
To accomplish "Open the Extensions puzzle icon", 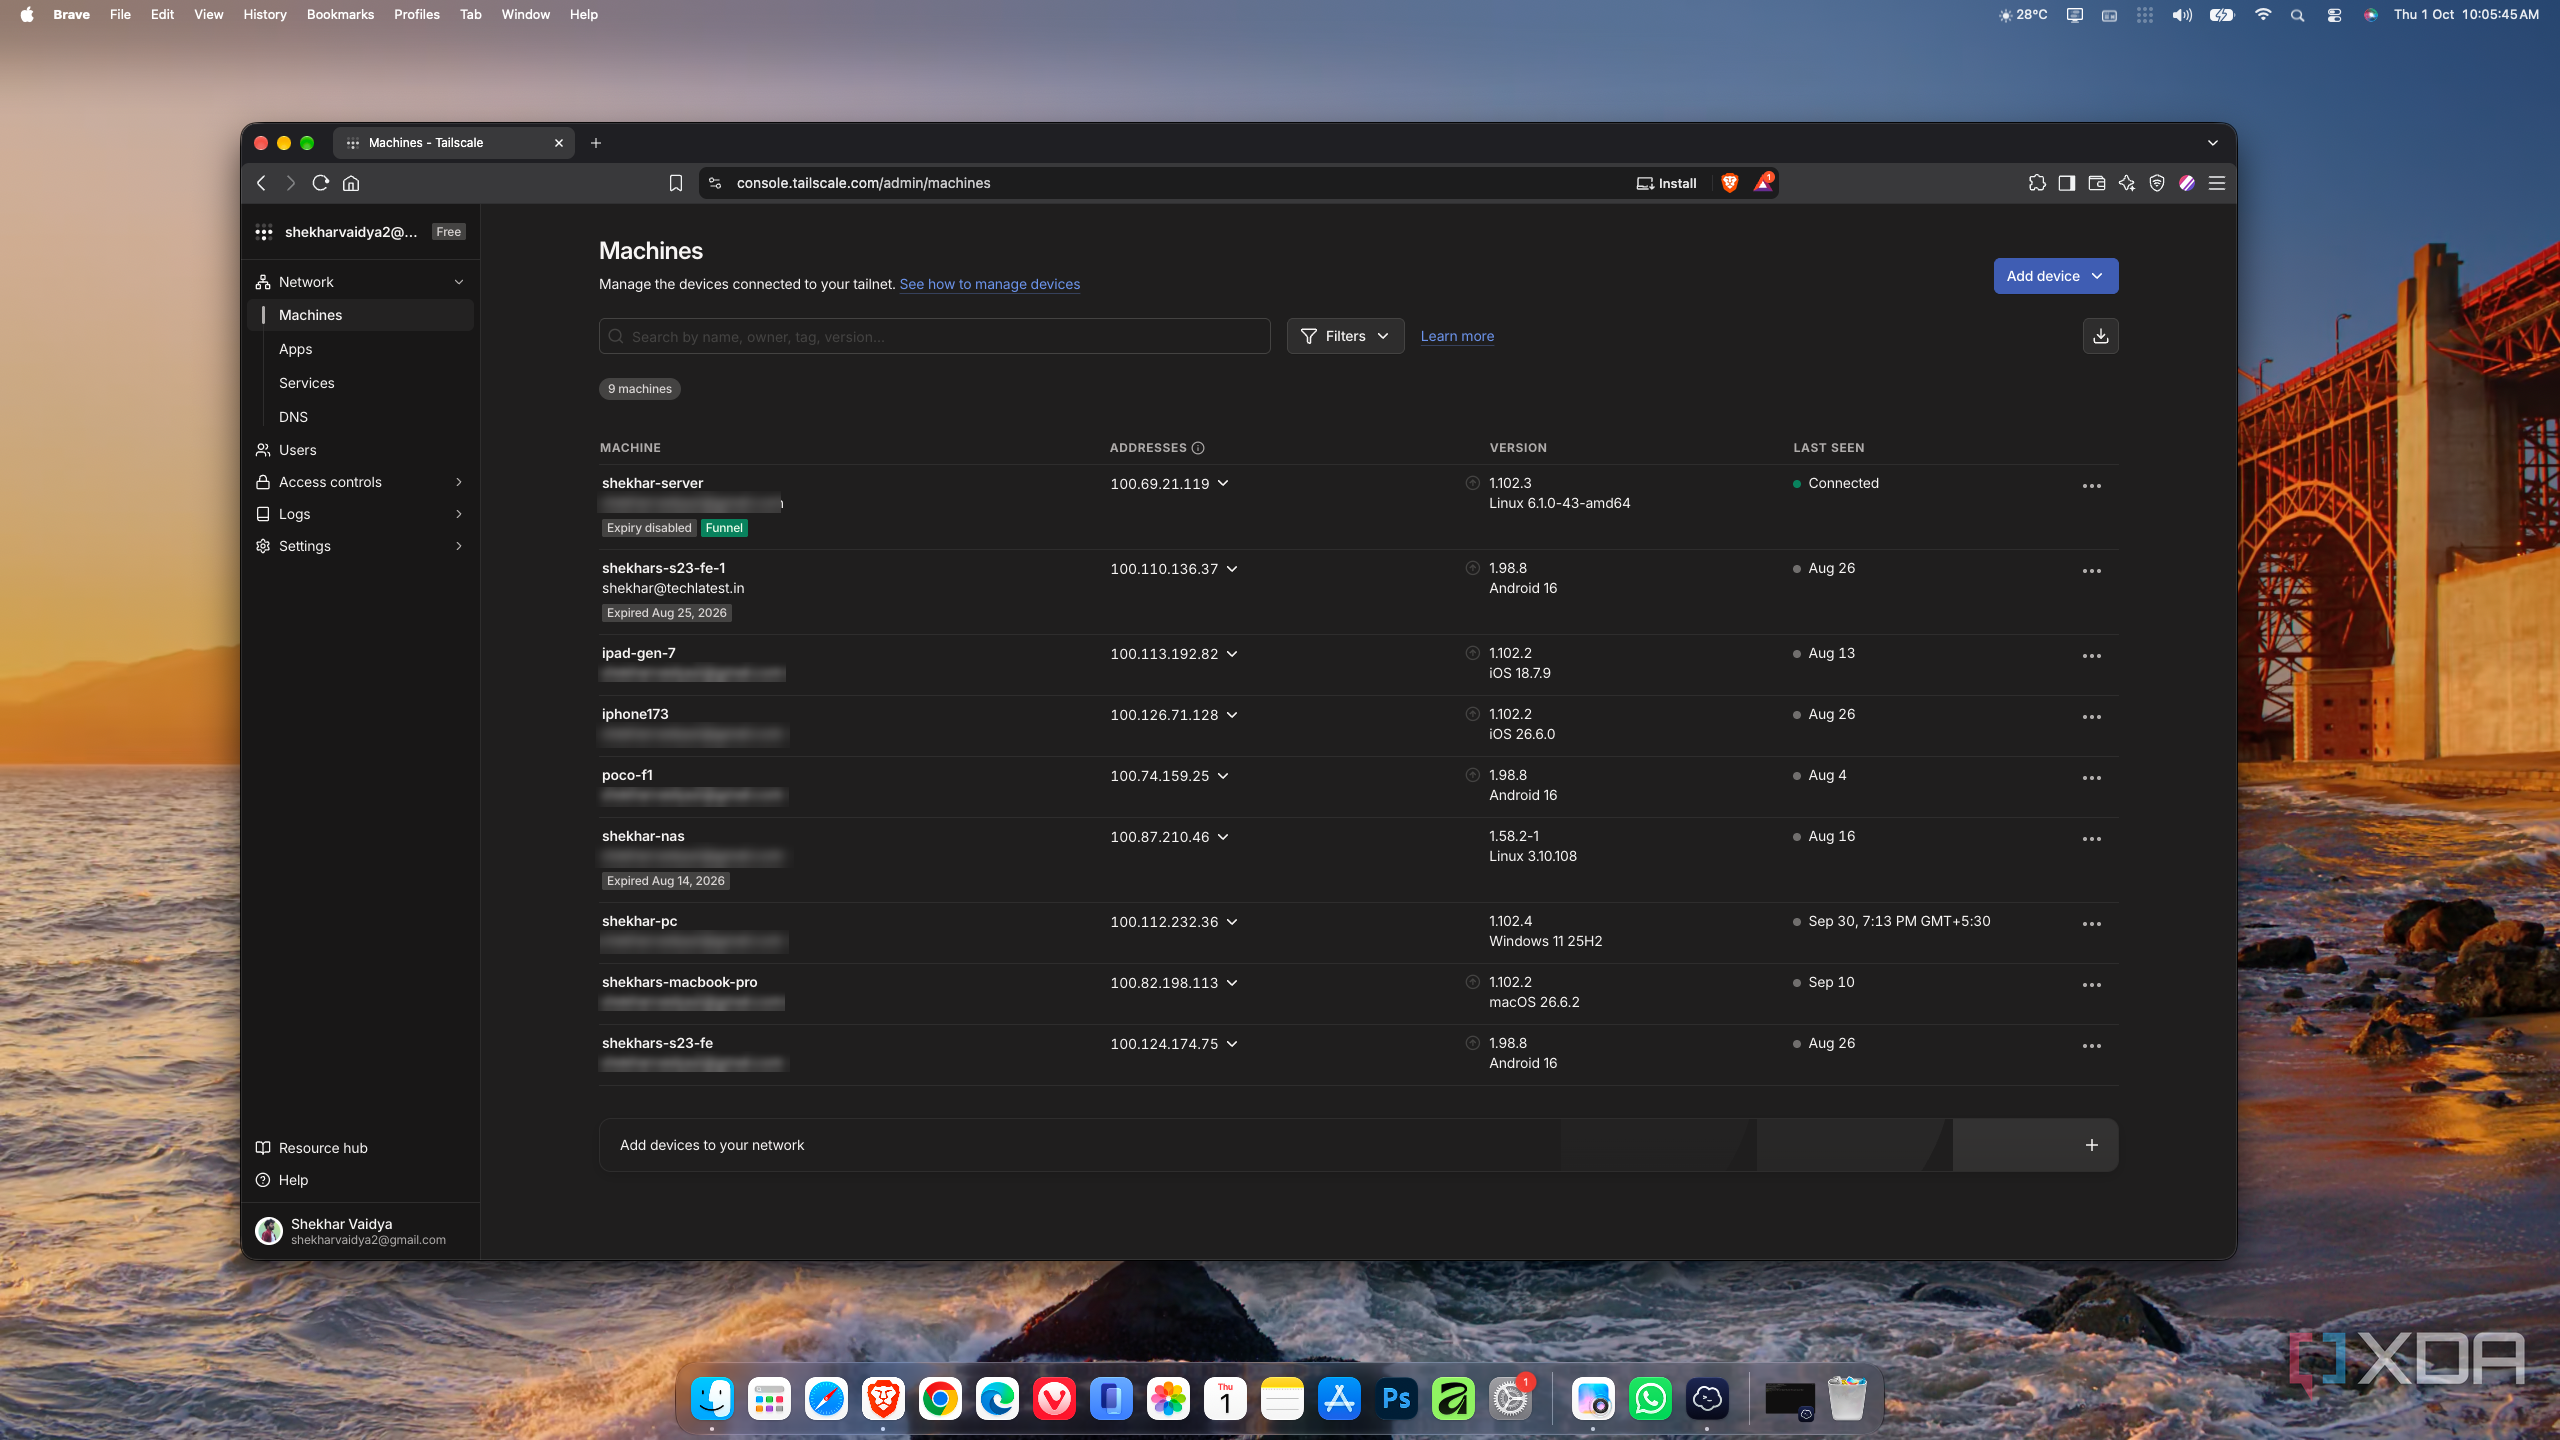I will 2037,183.
